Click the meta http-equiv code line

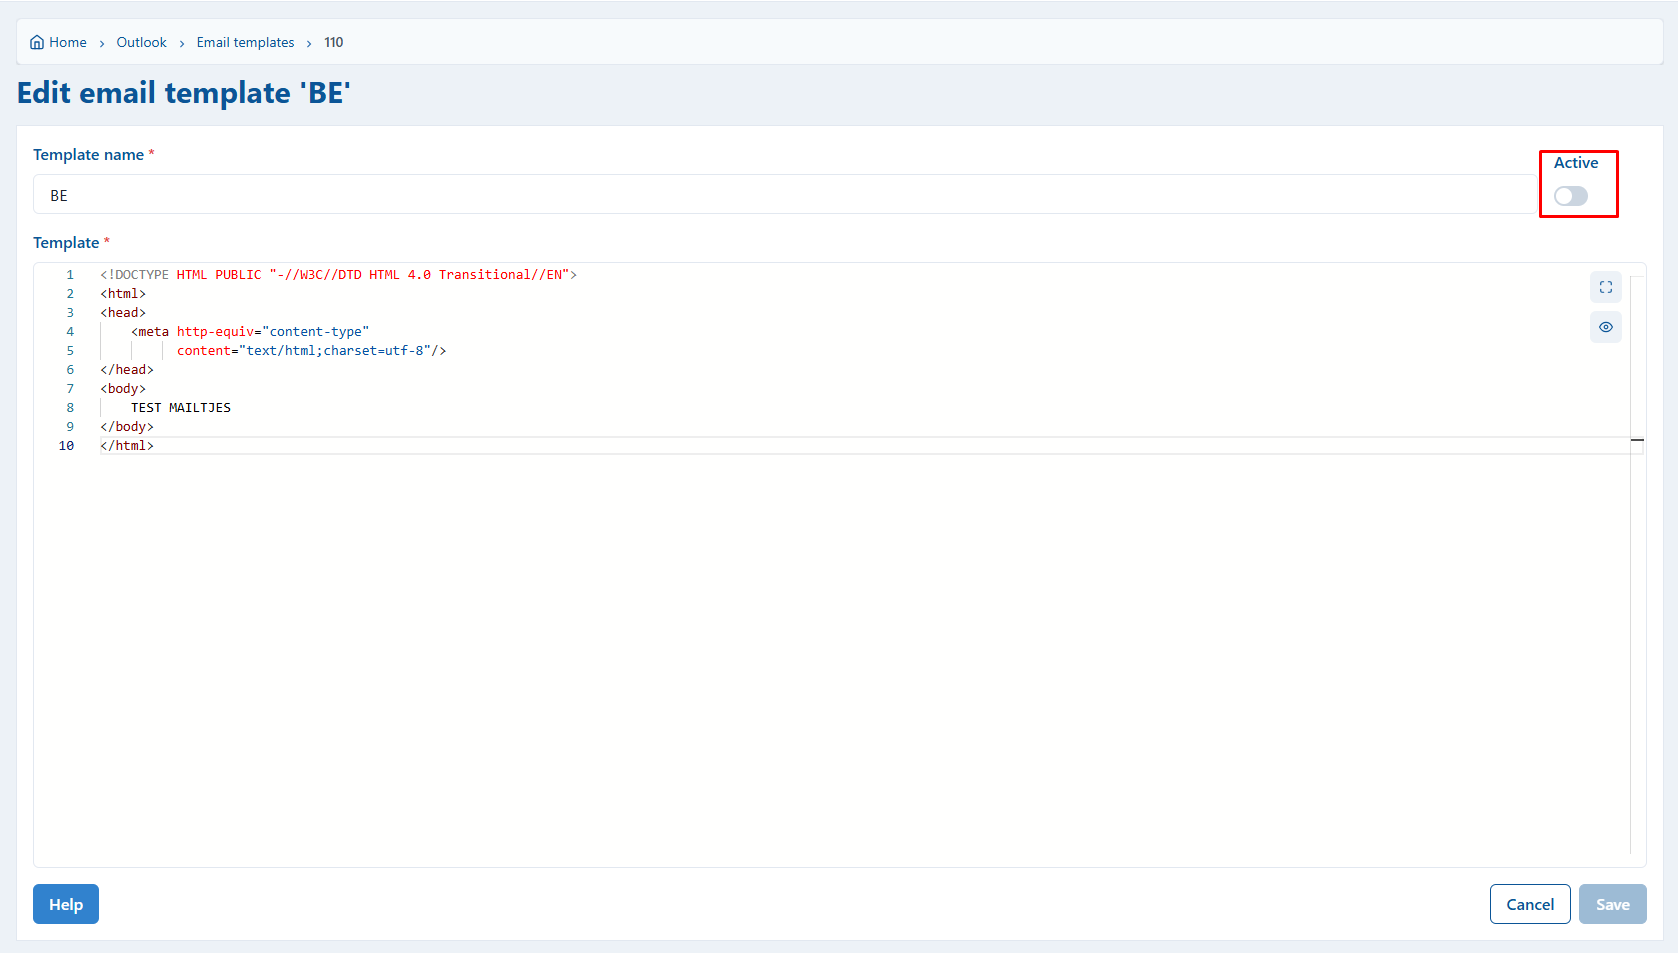point(250,332)
